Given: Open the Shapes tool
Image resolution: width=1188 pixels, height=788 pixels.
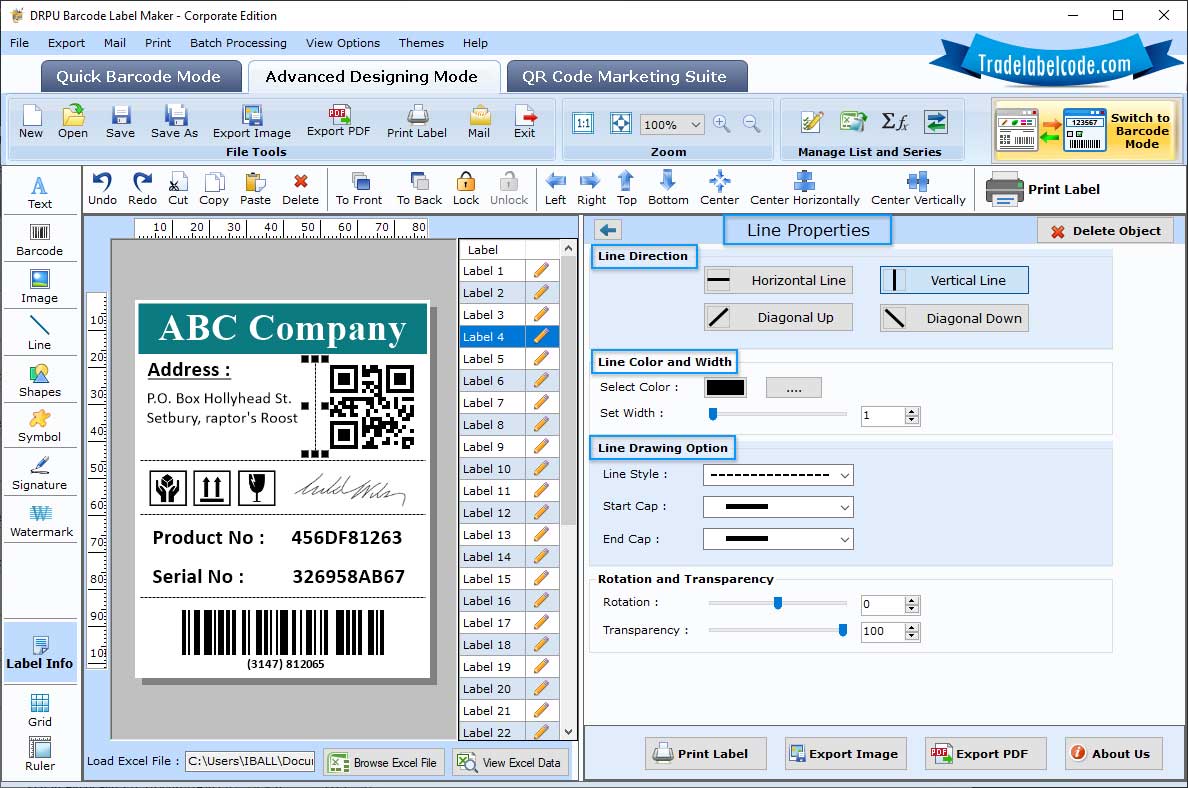Looking at the screenshot, I should 39,381.
